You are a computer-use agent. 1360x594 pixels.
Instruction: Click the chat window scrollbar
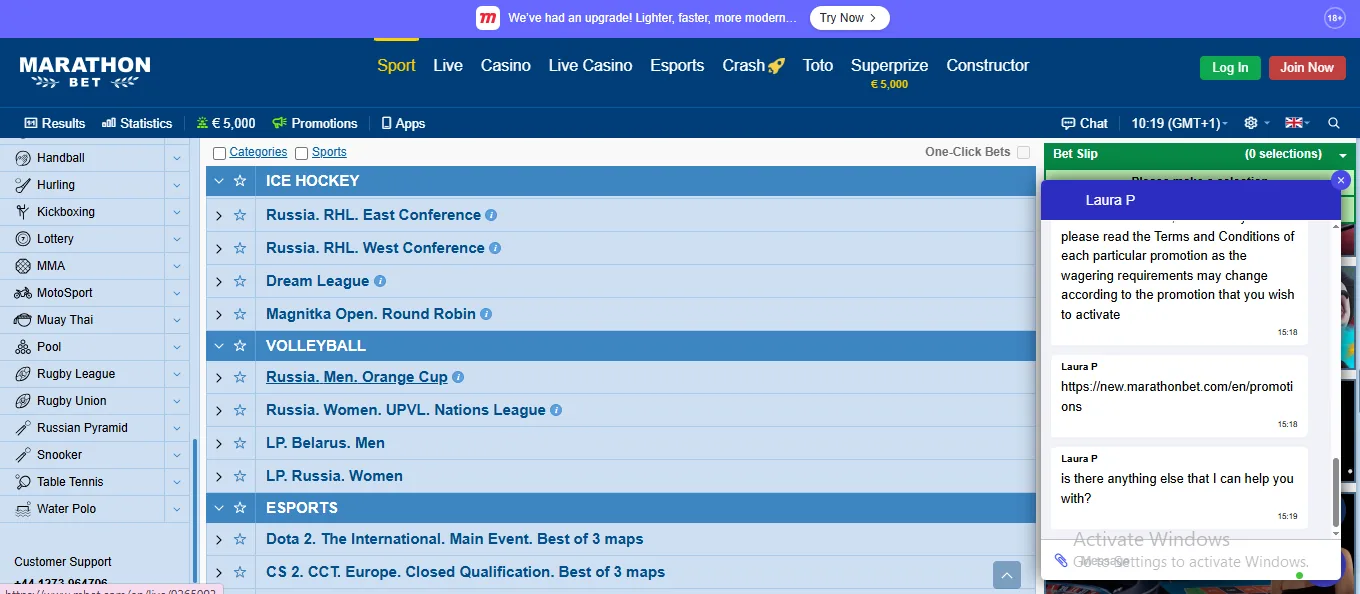pos(1336,492)
